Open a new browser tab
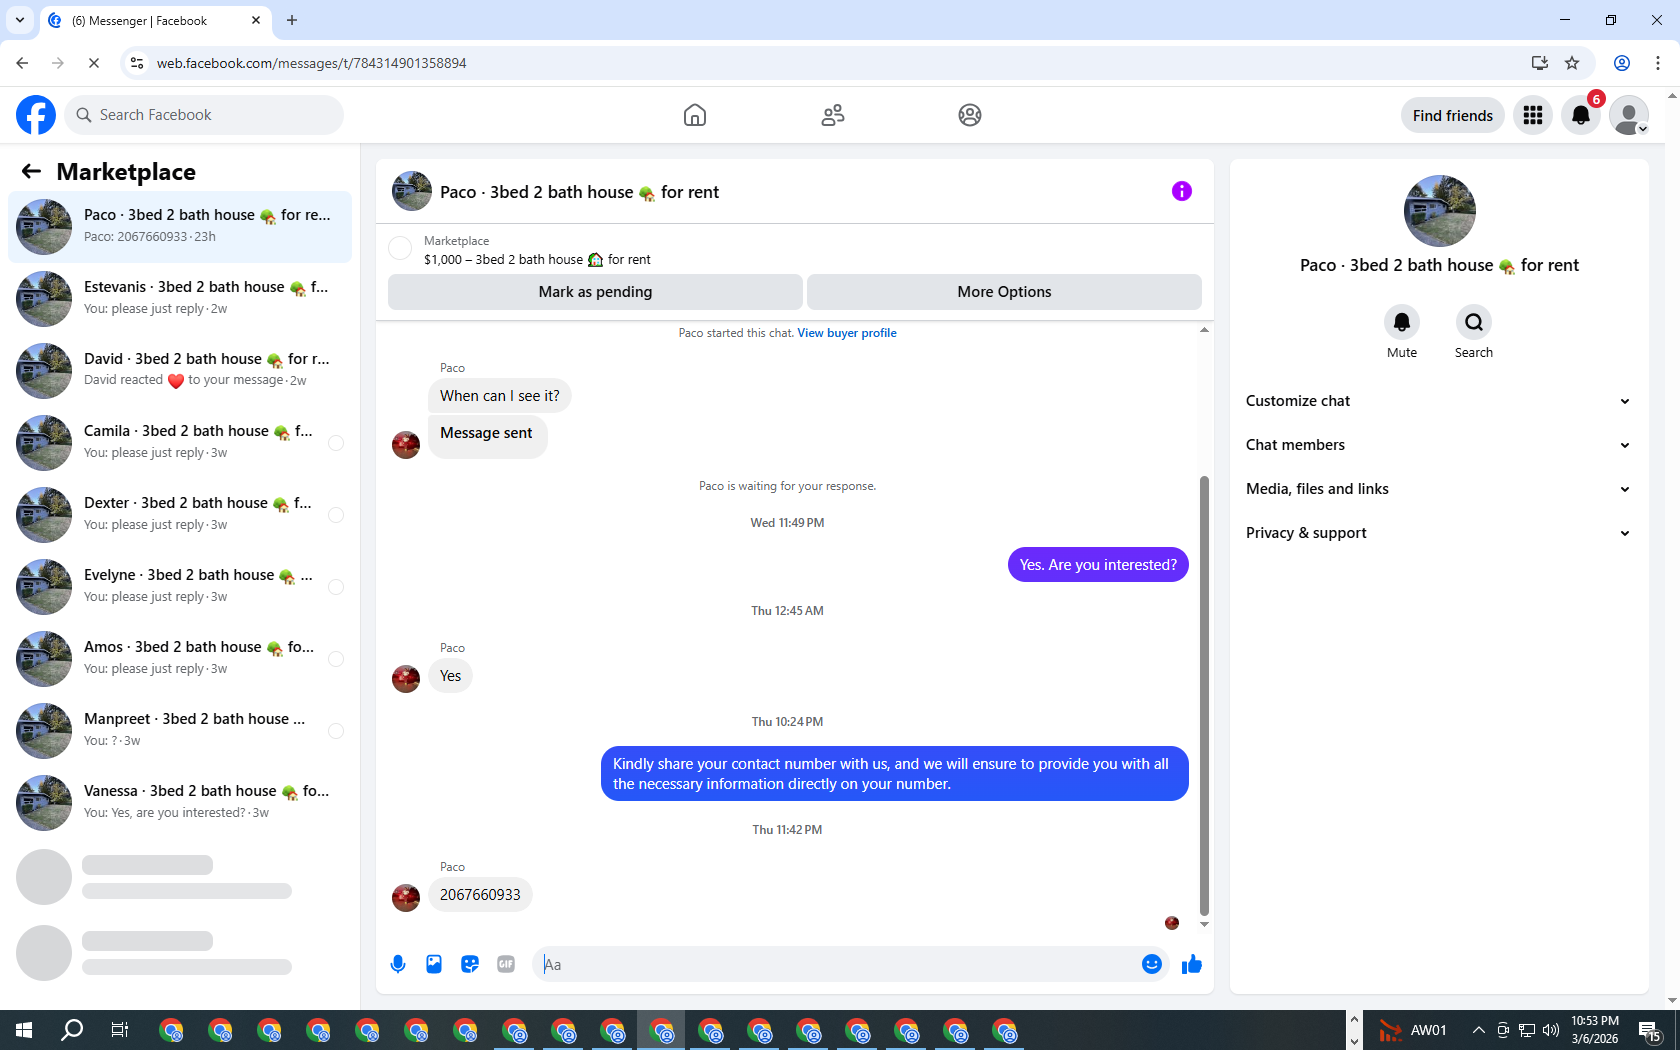Viewport: 1680px width, 1050px height. pyautogui.click(x=292, y=20)
